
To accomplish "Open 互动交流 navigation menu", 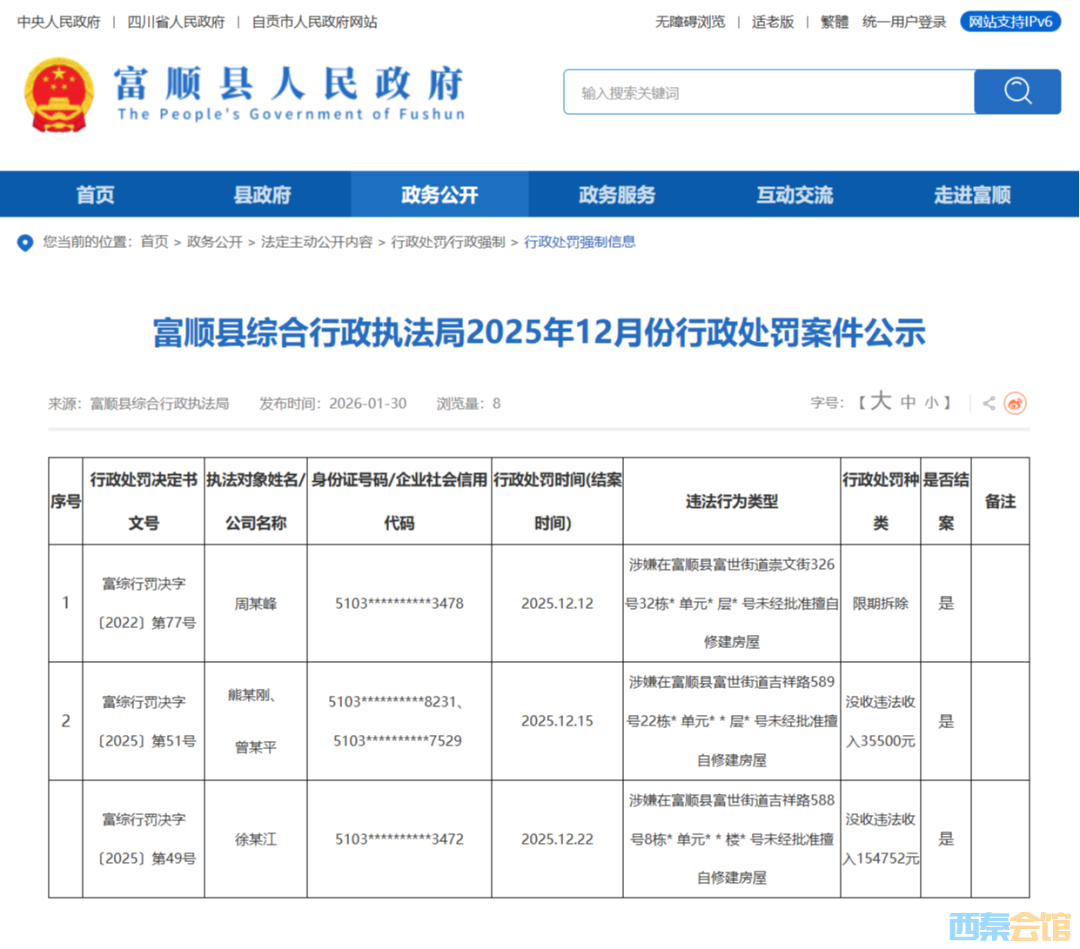I will [x=794, y=195].
